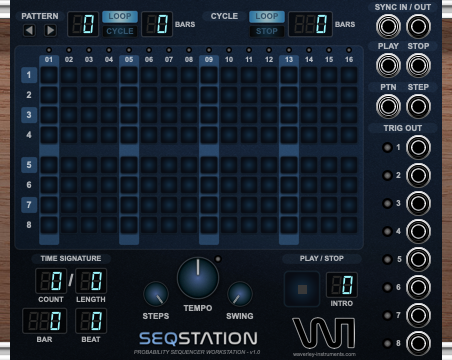This screenshot has width=452, height=360.
Task: Click the STEPS knob
Action: coord(156,294)
